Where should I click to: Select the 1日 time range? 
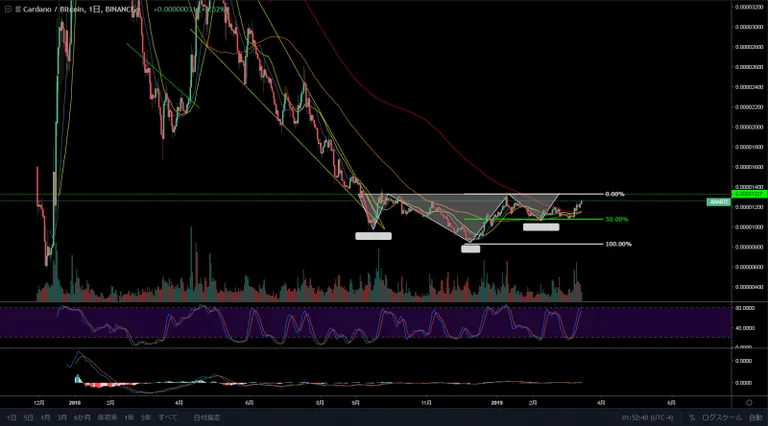click(11, 418)
